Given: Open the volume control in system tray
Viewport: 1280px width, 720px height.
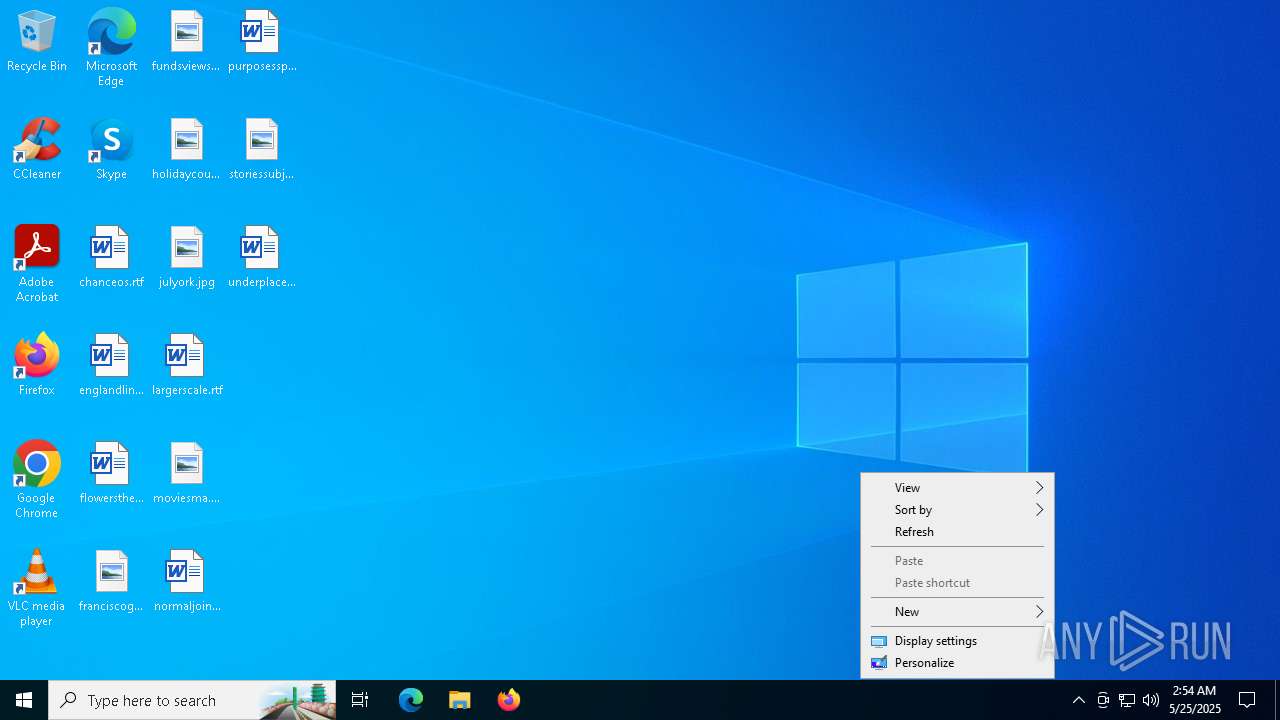Looking at the screenshot, I should 1151,700.
